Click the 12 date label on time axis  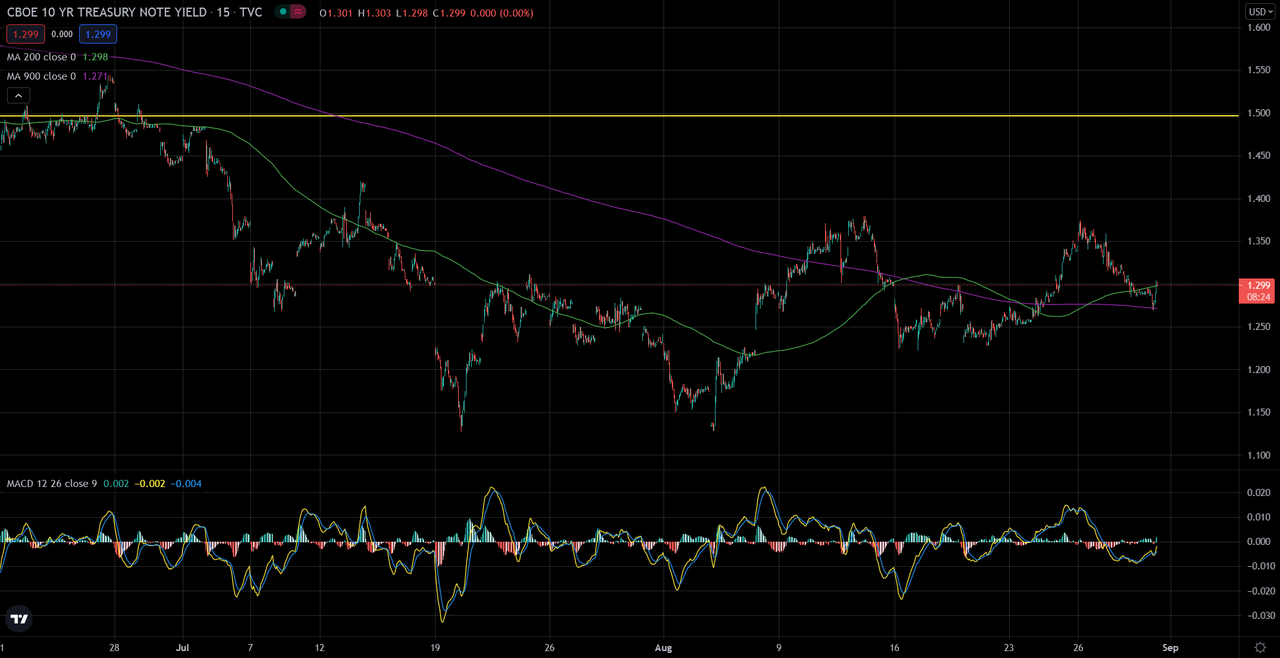tap(319, 647)
